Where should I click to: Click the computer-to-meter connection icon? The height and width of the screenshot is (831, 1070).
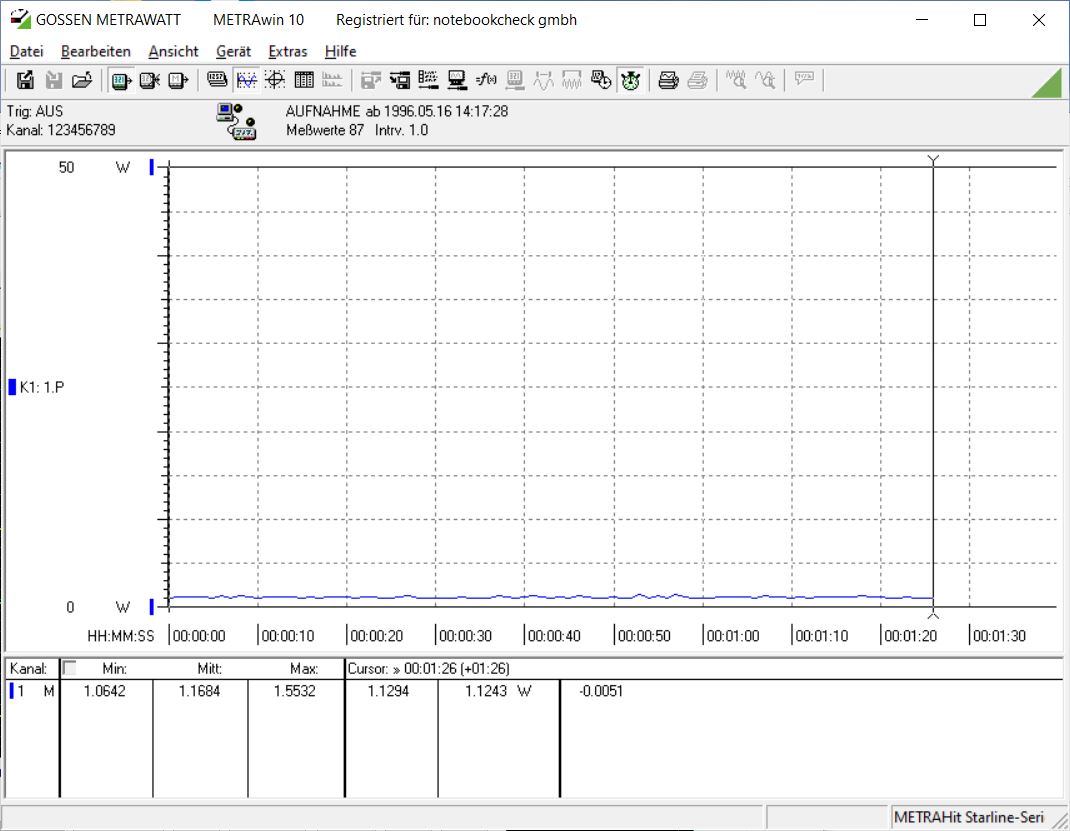(x=235, y=121)
